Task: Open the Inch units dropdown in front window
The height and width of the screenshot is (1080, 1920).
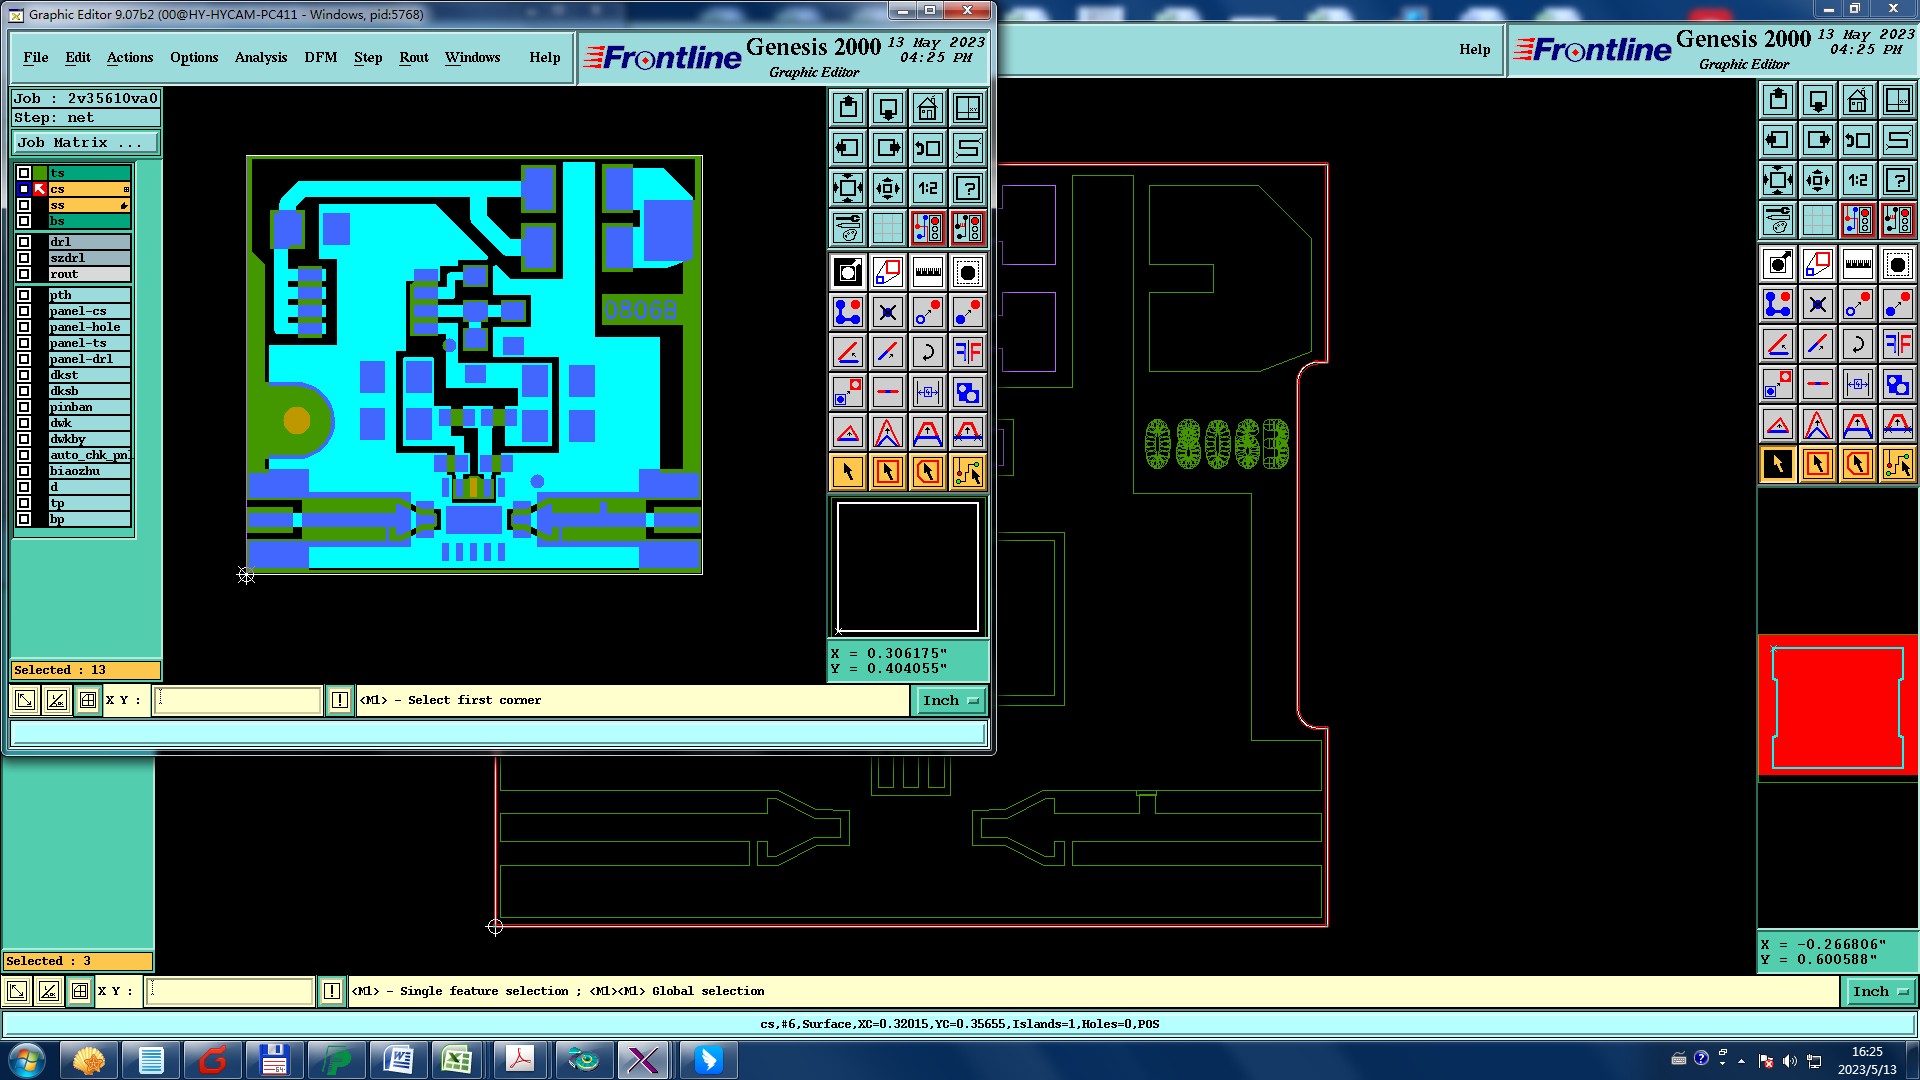Action: (950, 700)
